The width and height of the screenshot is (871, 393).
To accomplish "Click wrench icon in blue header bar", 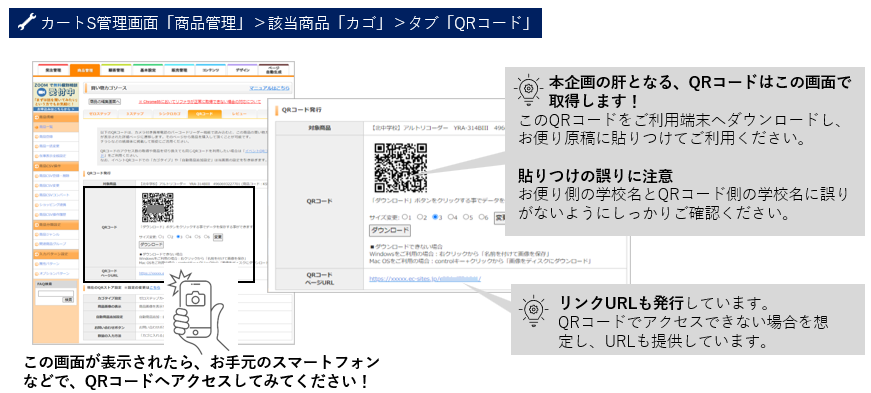I will coord(26,23).
